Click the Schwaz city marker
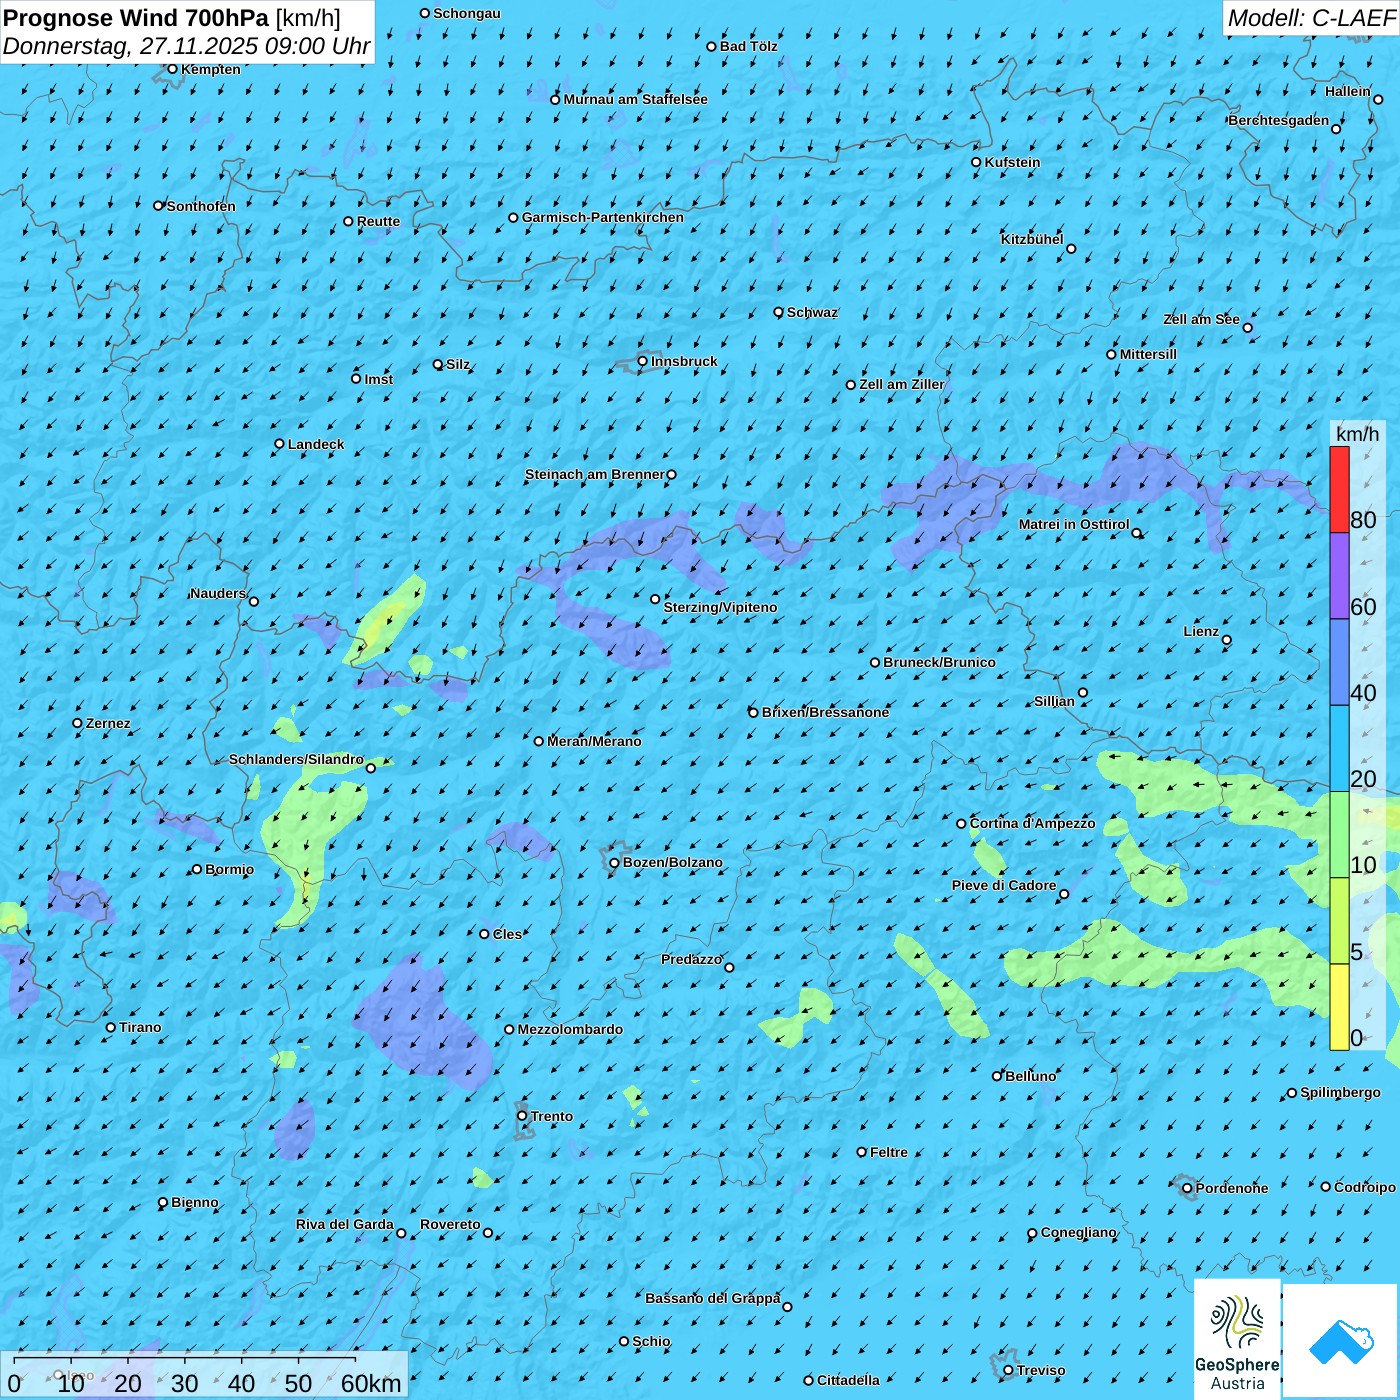The height and width of the screenshot is (1400, 1400). [x=779, y=312]
